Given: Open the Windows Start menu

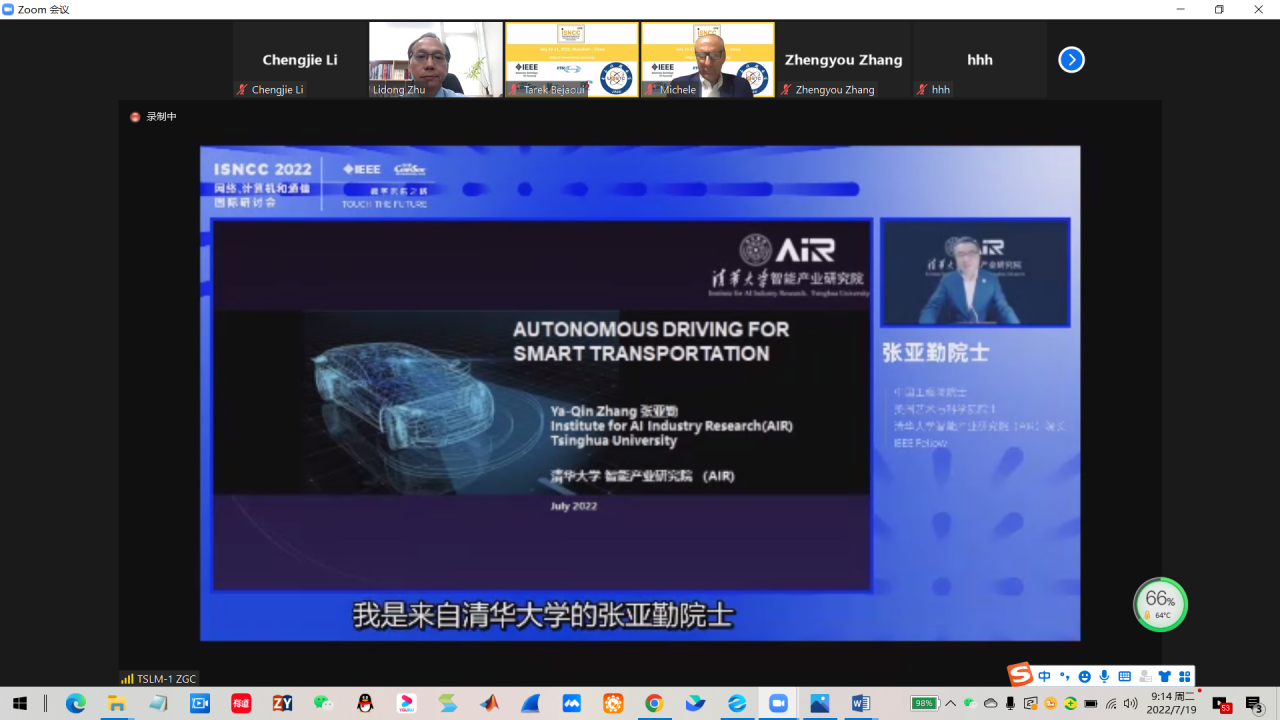Looking at the screenshot, I should click(20, 703).
